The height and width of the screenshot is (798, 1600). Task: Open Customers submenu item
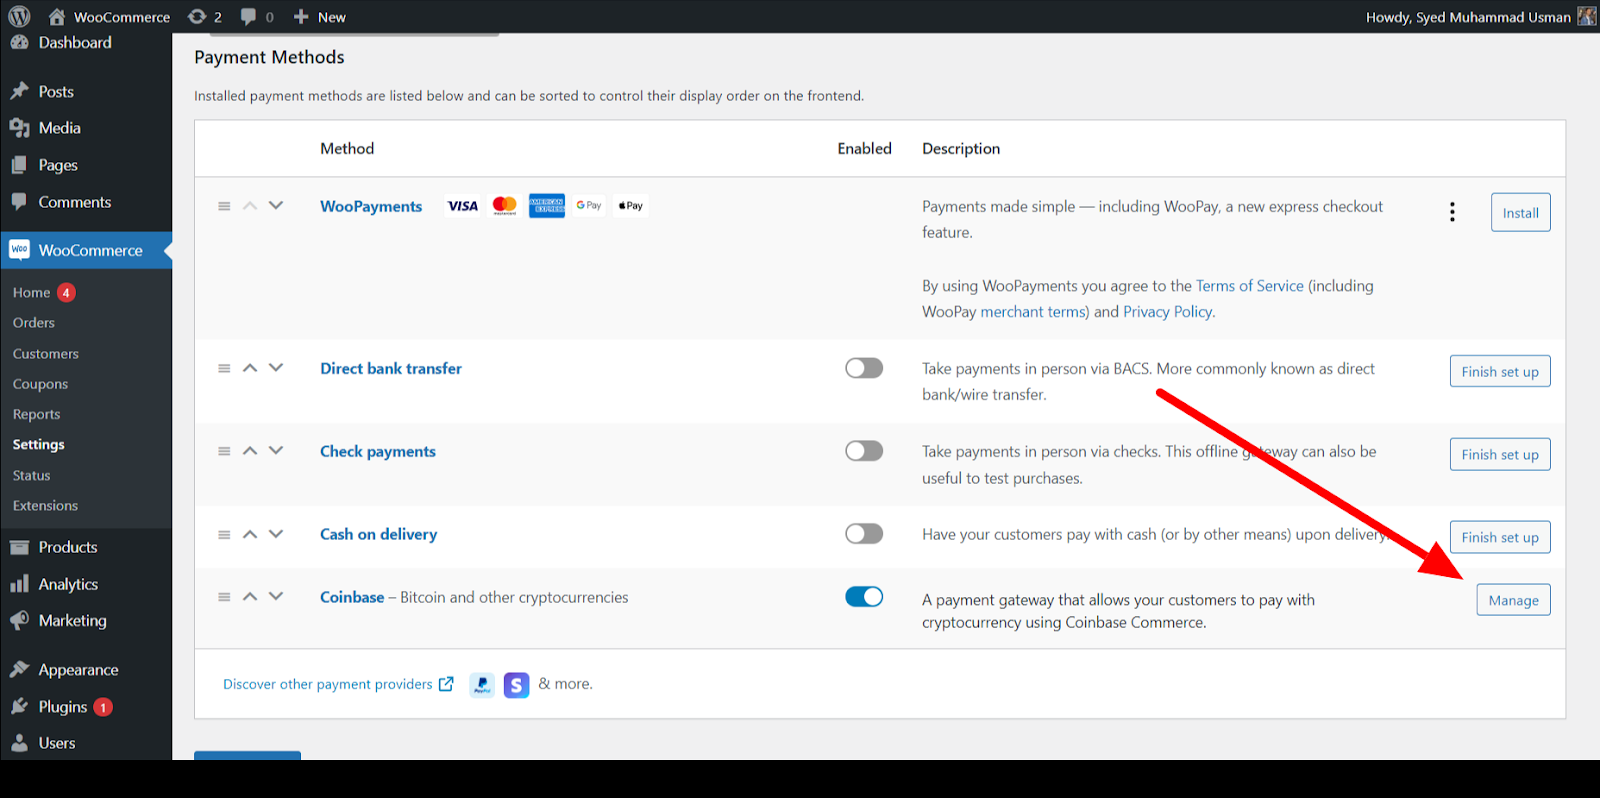(x=46, y=354)
